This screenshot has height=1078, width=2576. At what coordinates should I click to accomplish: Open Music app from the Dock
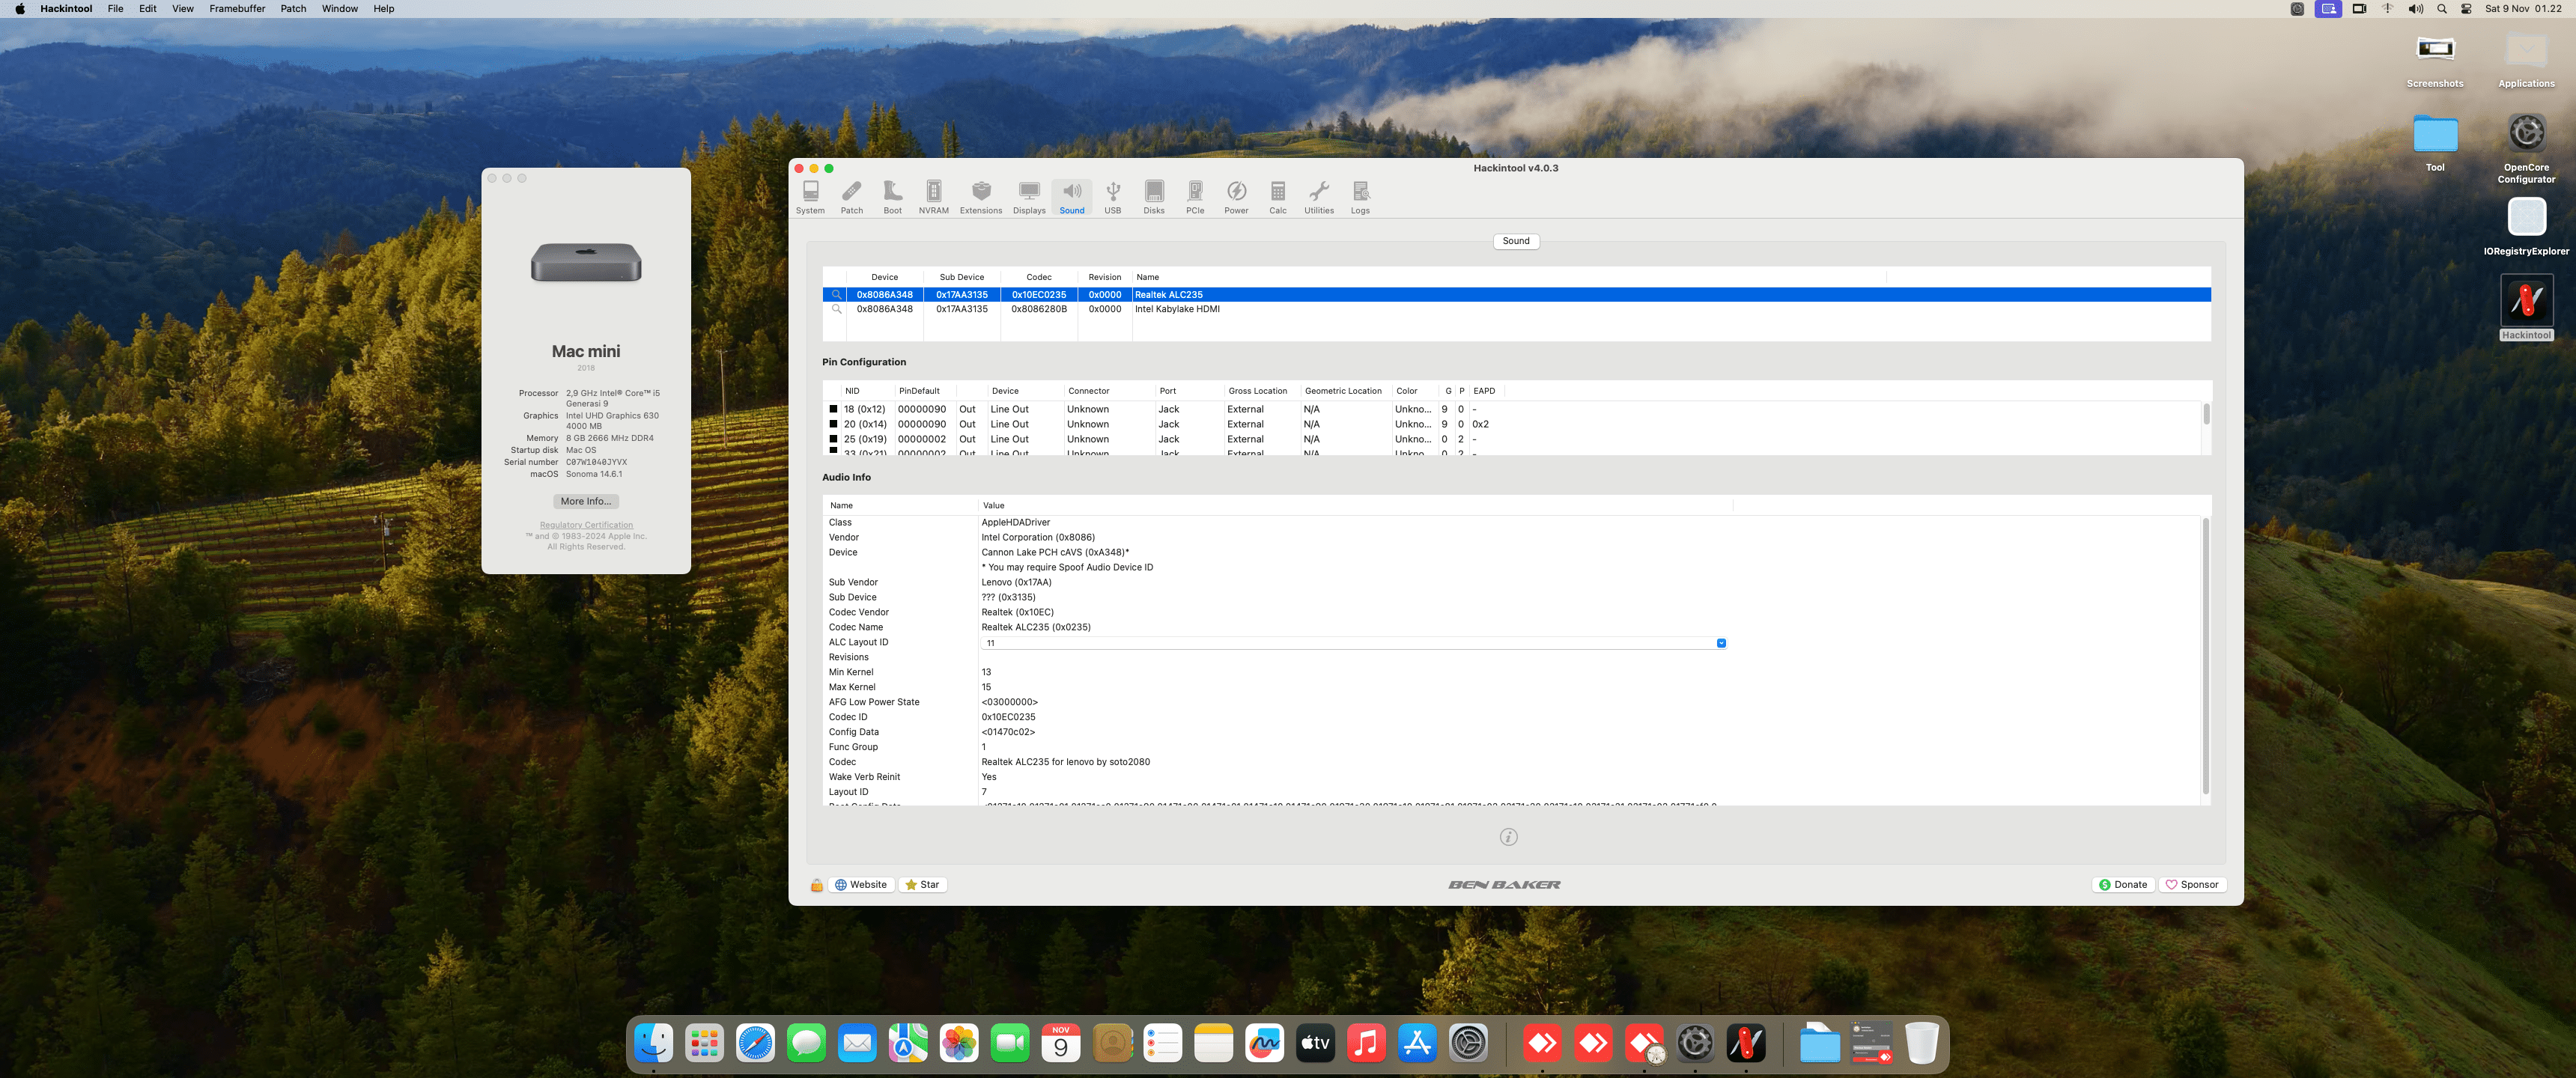pos(1366,1044)
